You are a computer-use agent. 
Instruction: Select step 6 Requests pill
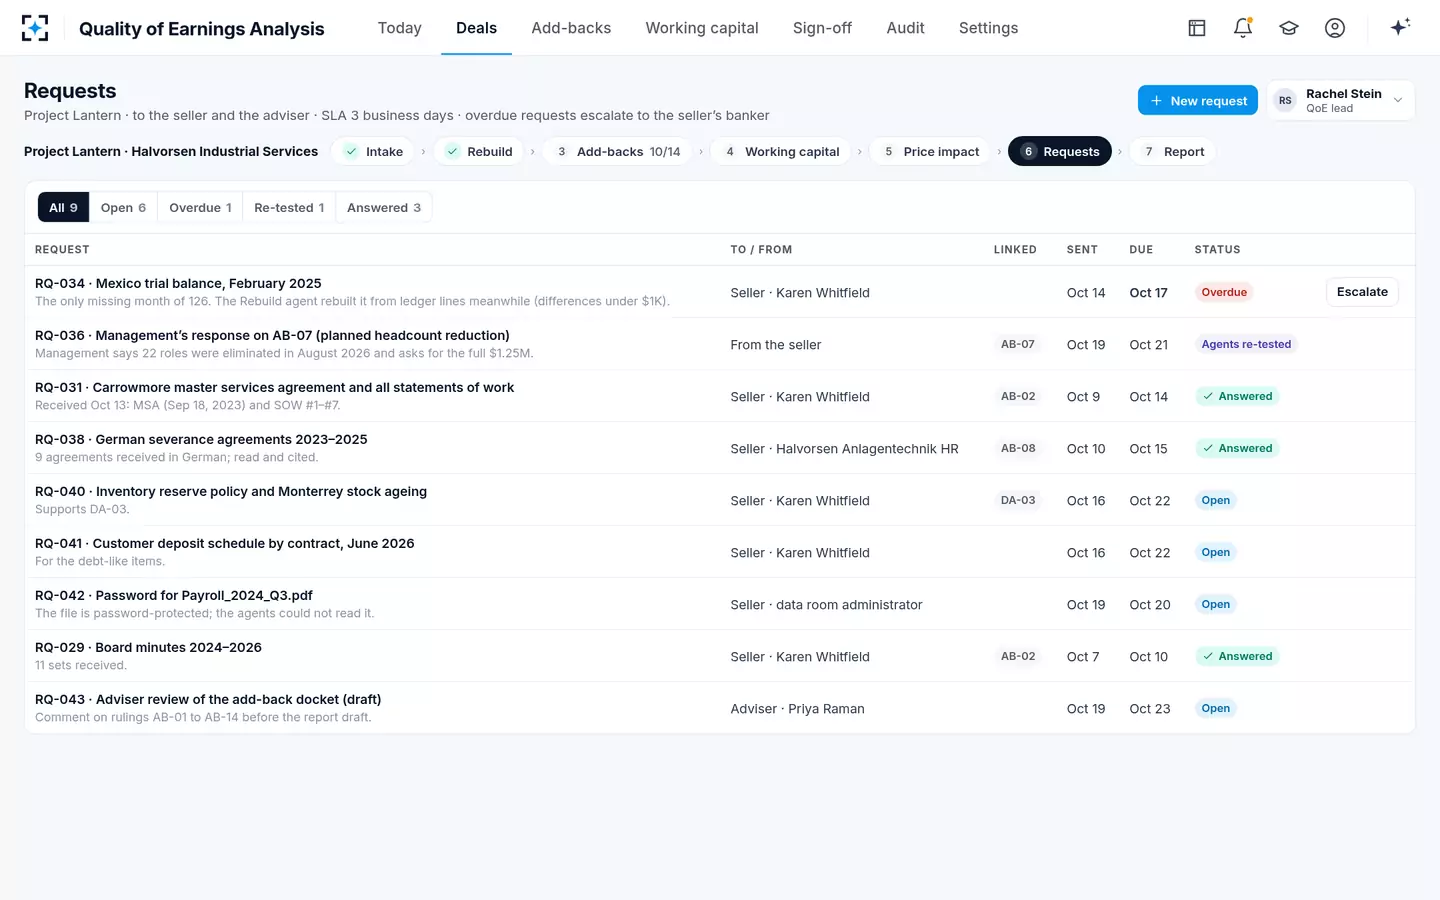click(x=1060, y=151)
